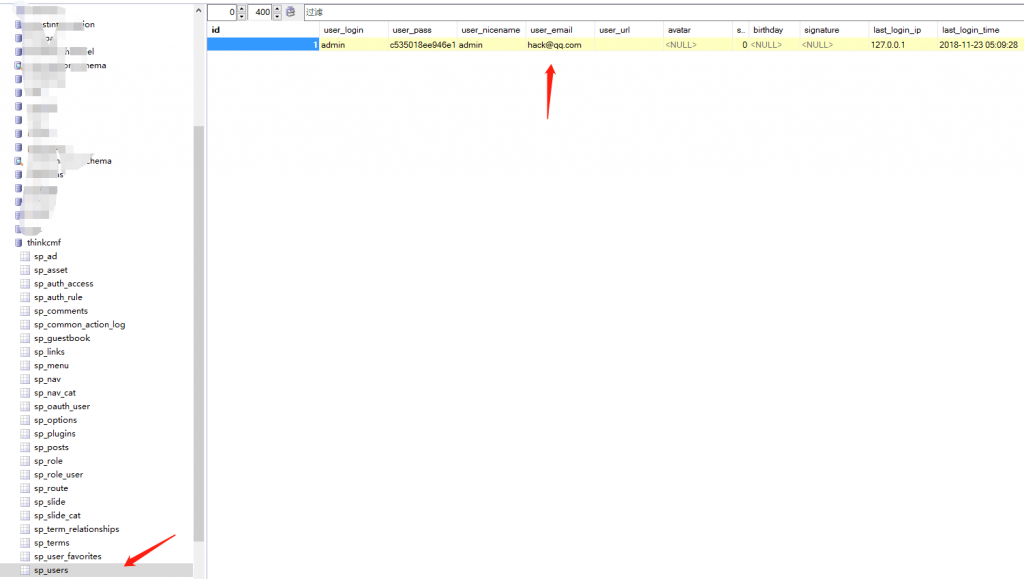Image resolution: width=1024 pixels, height=579 pixels.
Task: Select the user_pass hash cell
Action: (x=422, y=45)
